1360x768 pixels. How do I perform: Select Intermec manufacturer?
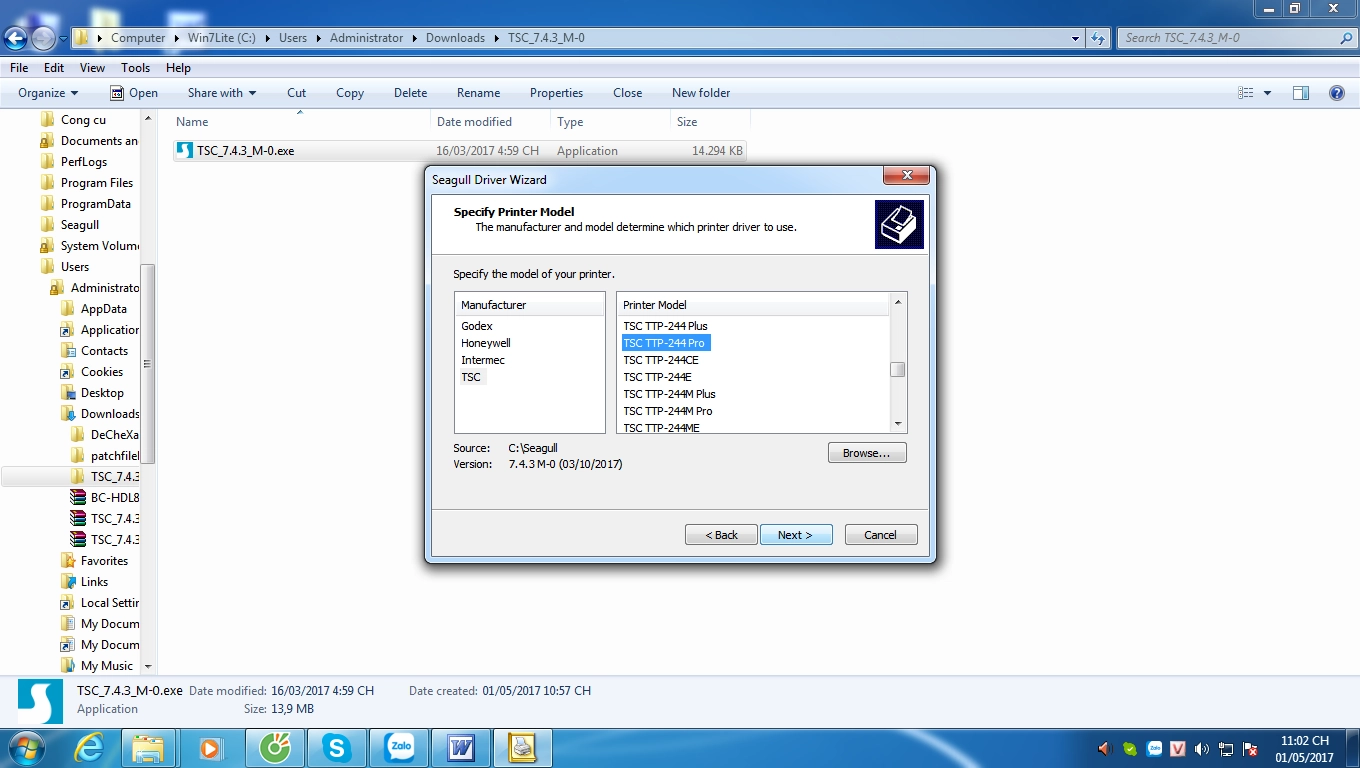pos(483,360)
